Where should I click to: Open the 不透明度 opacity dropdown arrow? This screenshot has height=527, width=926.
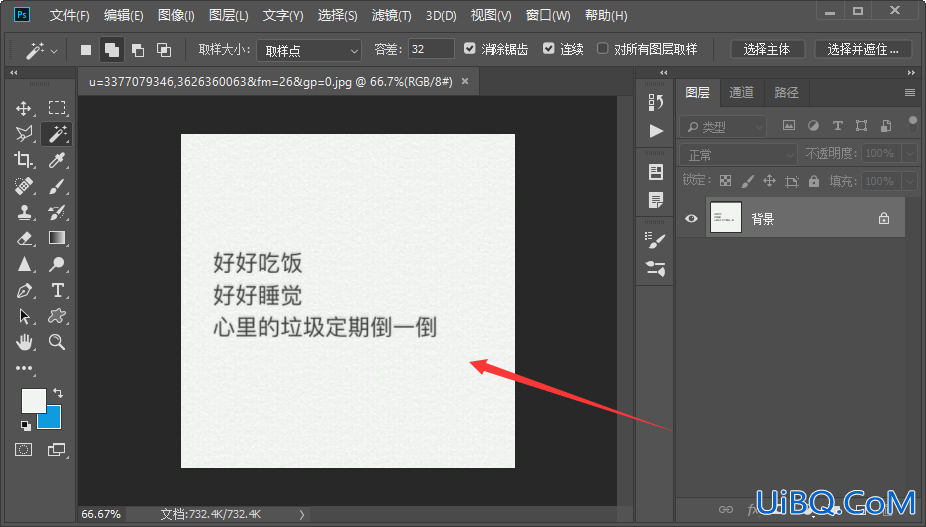(910, 154)
